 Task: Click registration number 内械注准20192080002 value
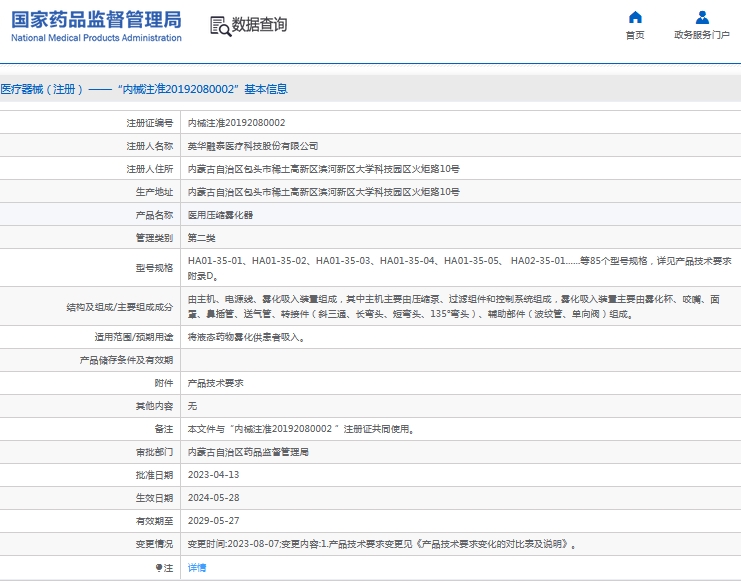[237, 123]
